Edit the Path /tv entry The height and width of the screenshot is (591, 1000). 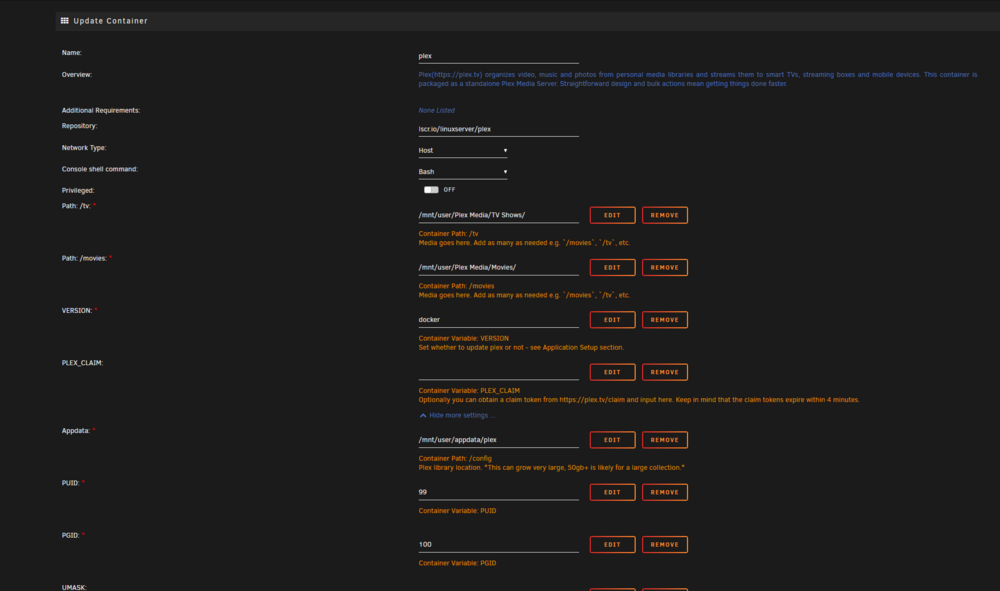coord(612,215)
